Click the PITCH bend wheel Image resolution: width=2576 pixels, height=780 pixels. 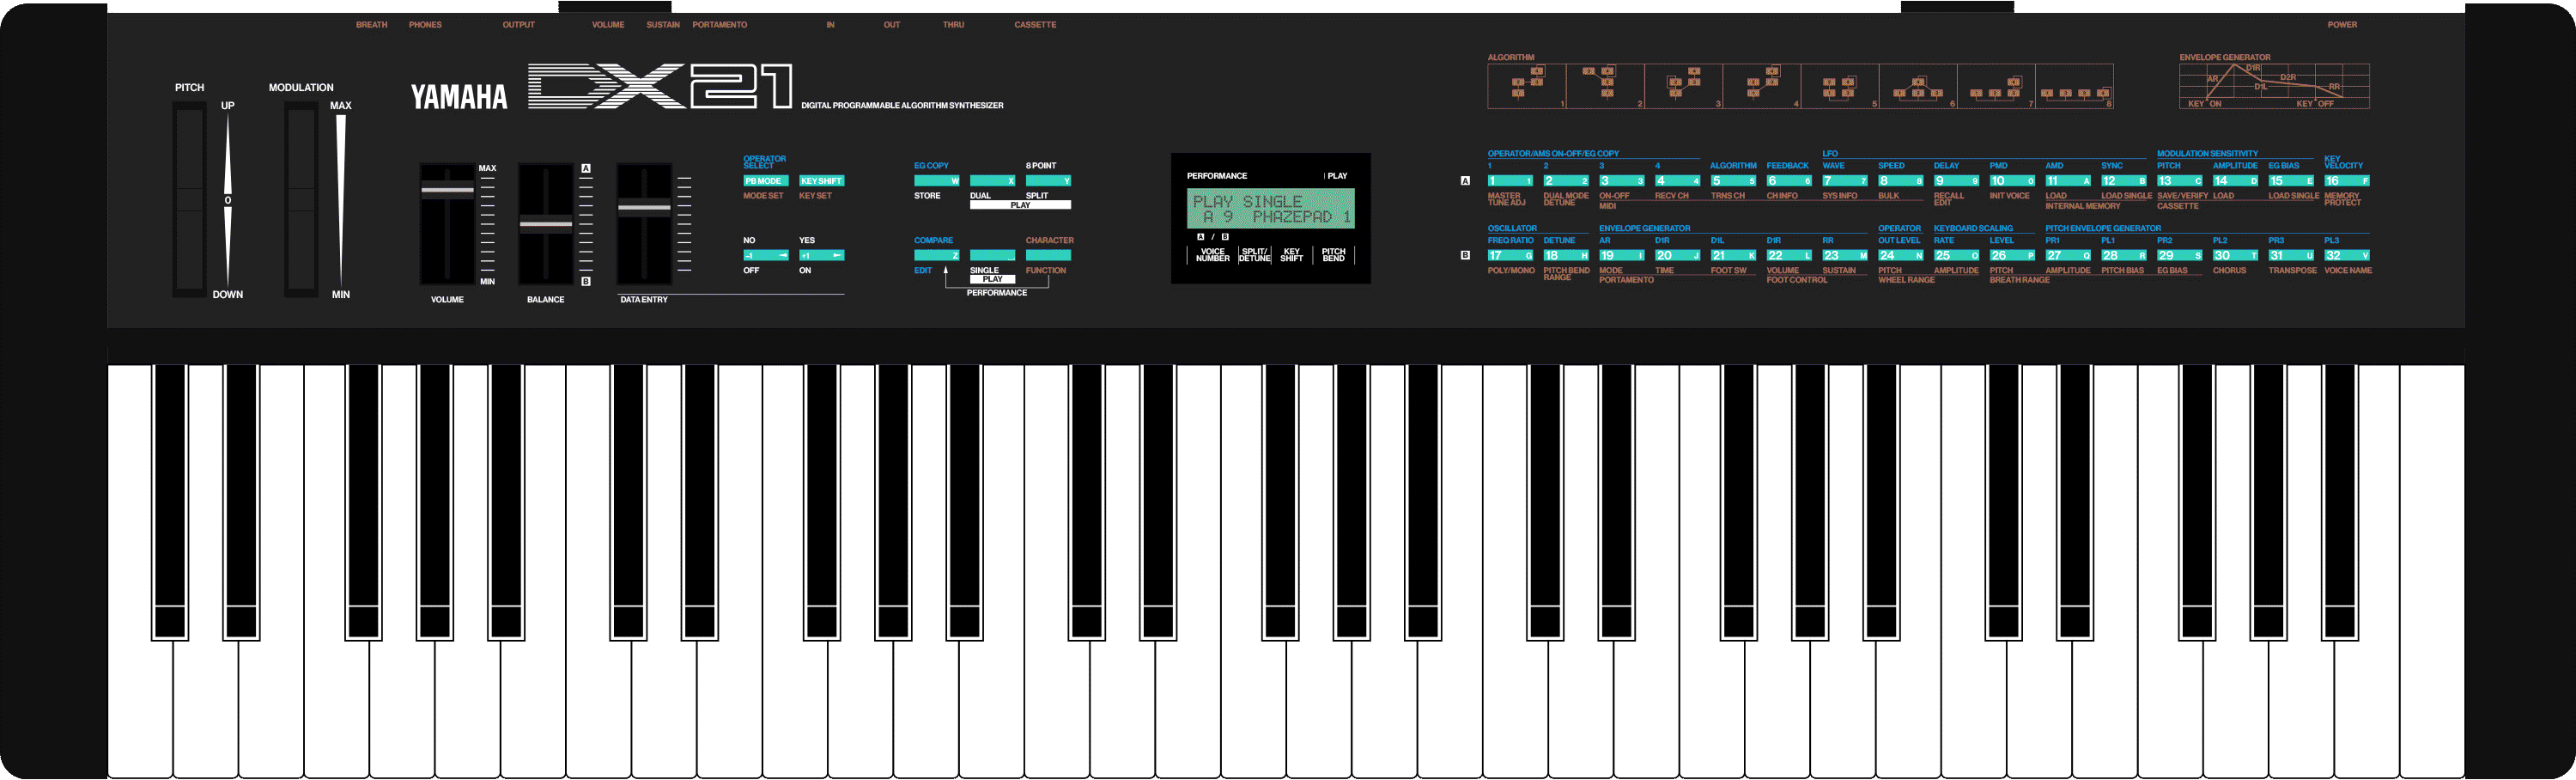(x=190, y=200)
